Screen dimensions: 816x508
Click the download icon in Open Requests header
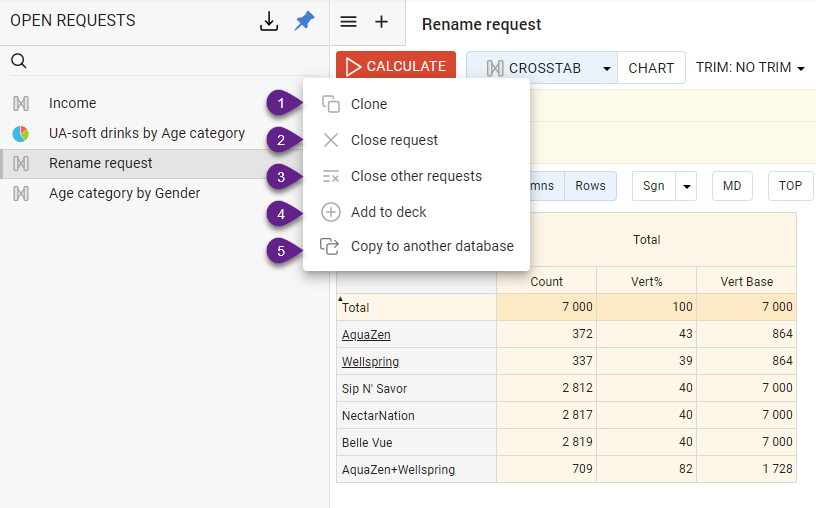[269, 21]
